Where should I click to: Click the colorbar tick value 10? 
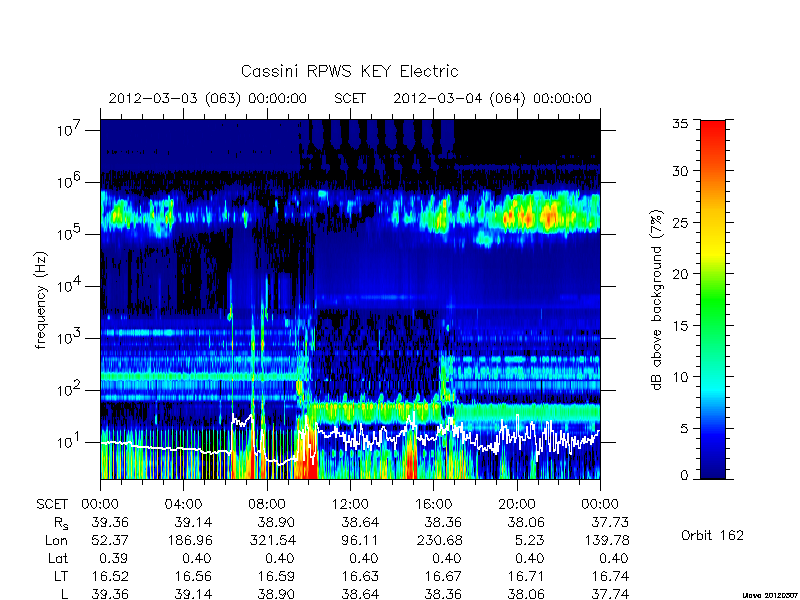[x=681, y=377]
